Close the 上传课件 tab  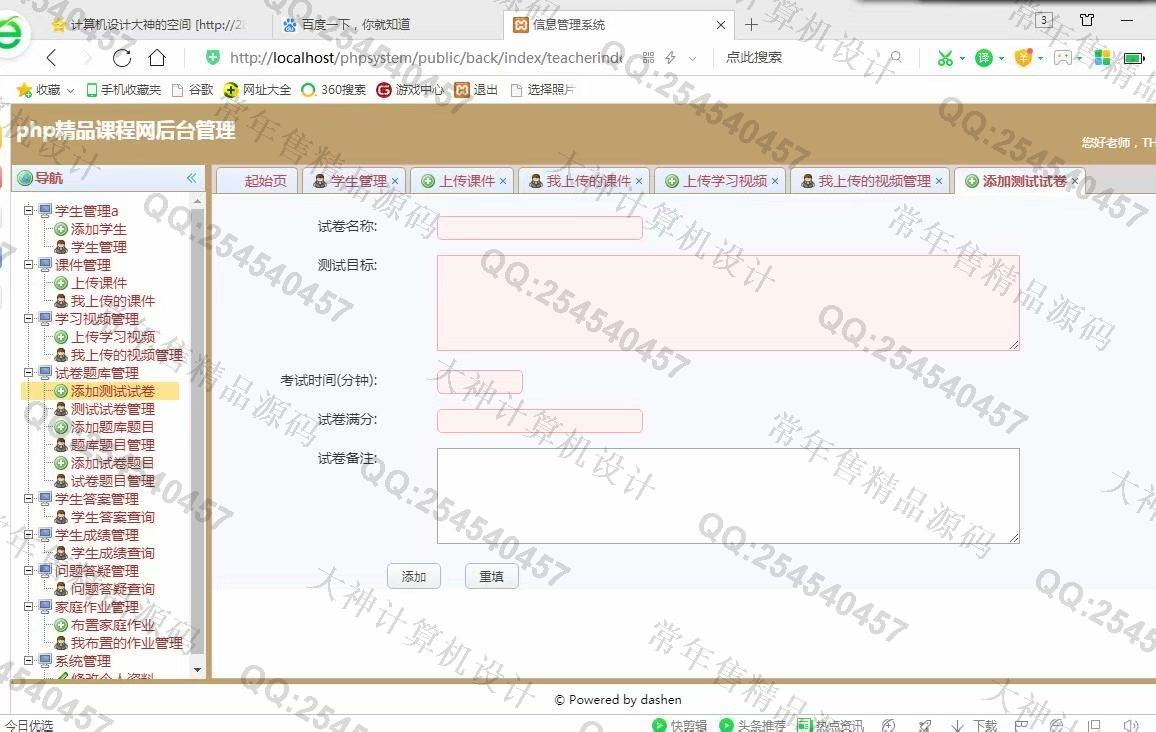click(503, 181)
